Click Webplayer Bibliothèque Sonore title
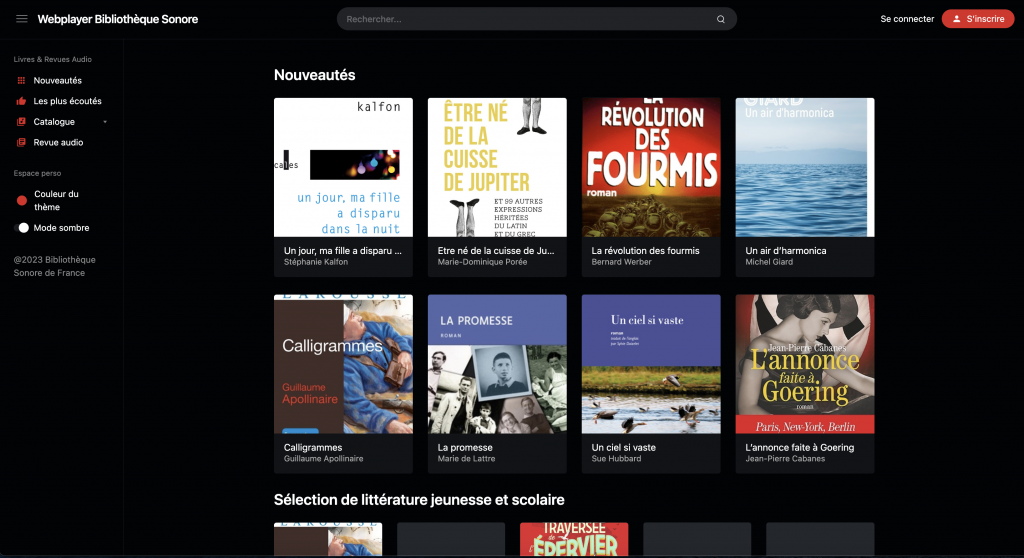 point(118,19)
